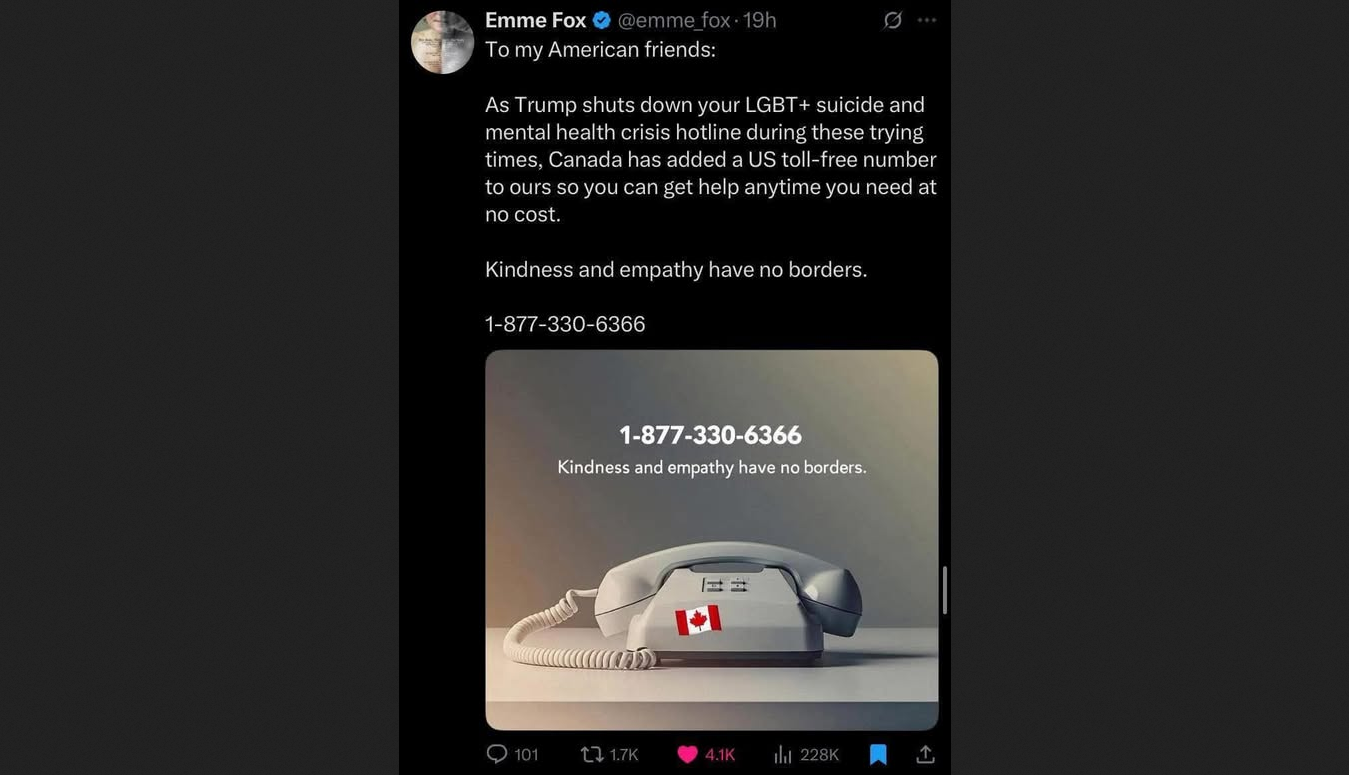
Task: Unlike the post via the pink heart
Action: coord(687,754)
